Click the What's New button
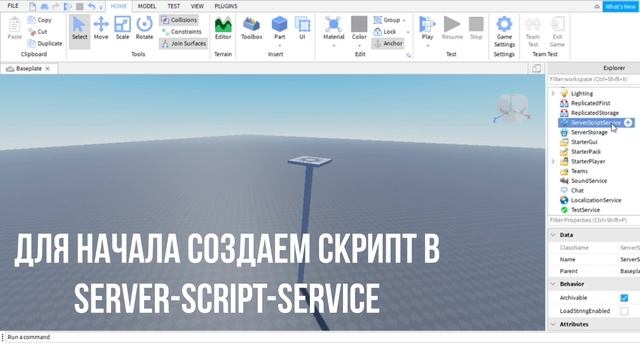 620,7
